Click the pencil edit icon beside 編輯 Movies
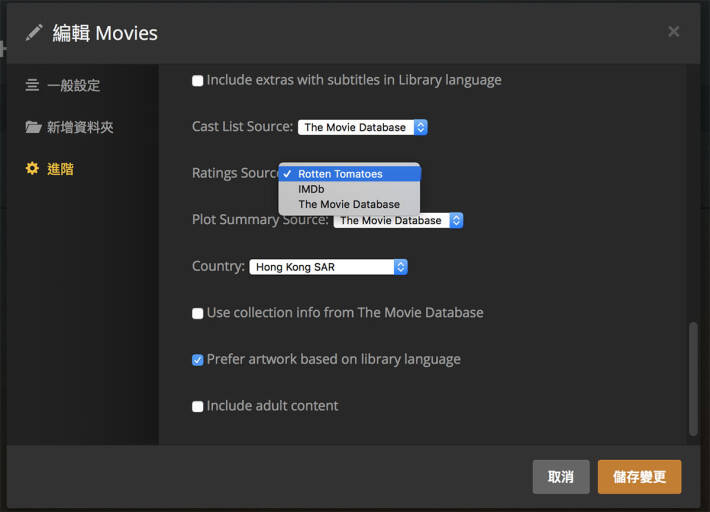This screenshot has width=710, height=512. pos(34,33)
